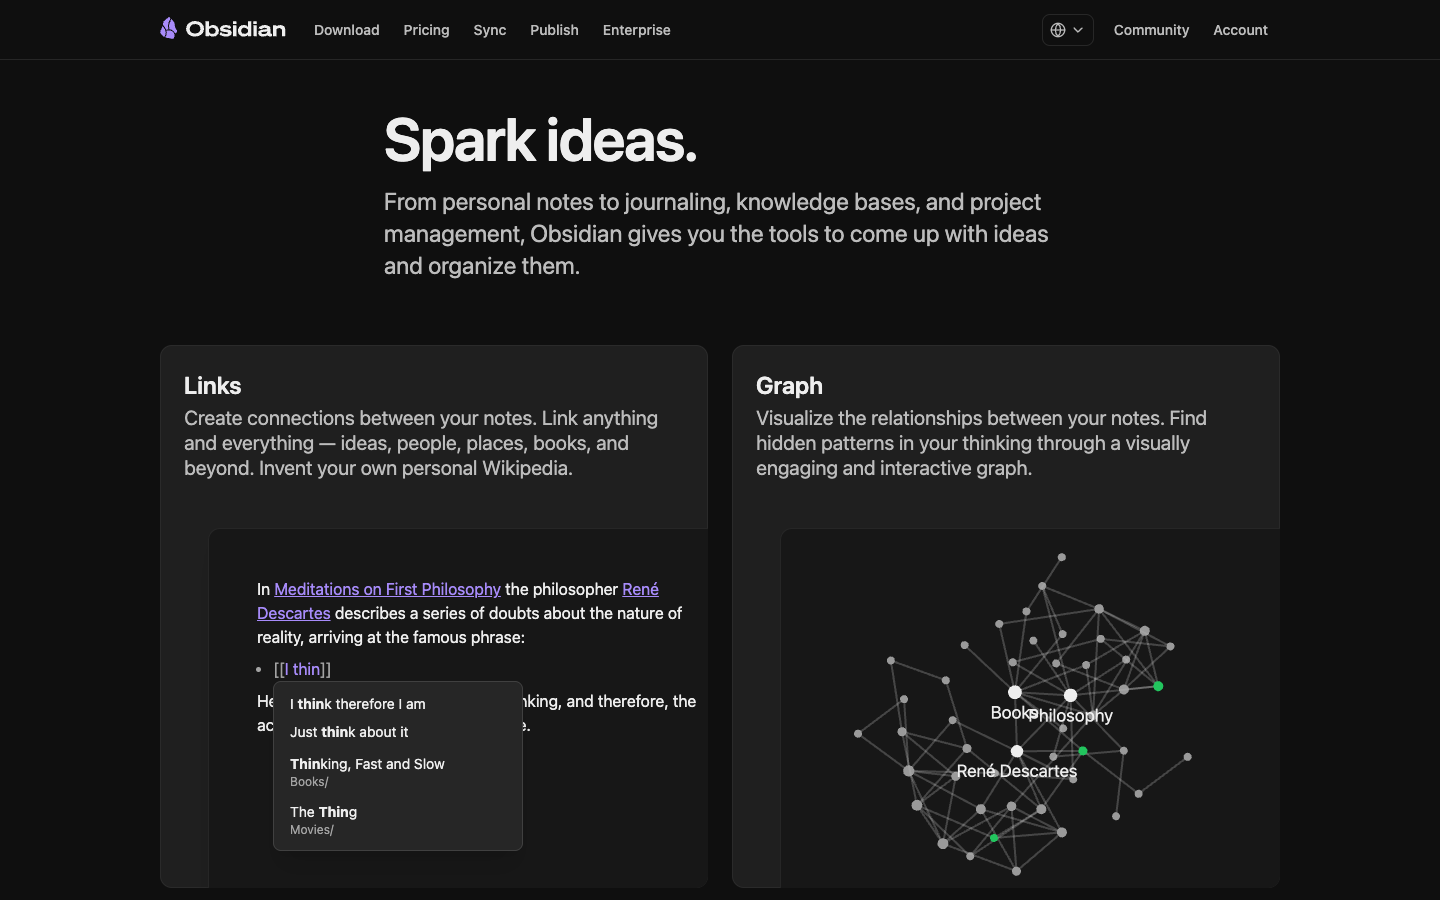
Task: Open the Download page
Action: tap(346, 30)
